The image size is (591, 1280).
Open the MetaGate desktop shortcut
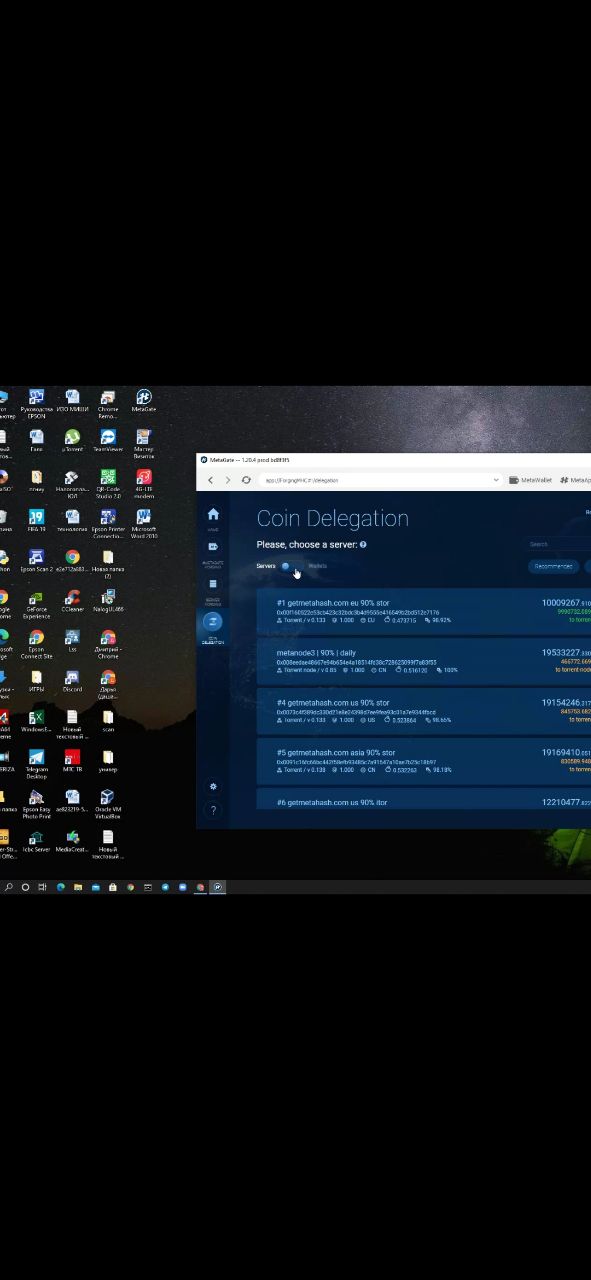(143, 401)
